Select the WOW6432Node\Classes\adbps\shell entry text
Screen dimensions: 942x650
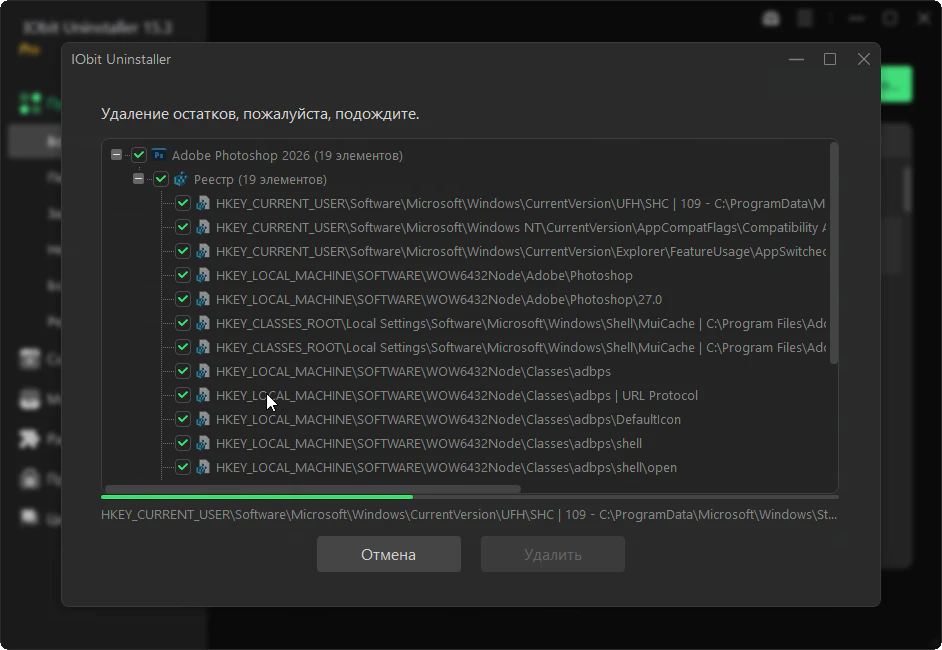pos(429,443)
